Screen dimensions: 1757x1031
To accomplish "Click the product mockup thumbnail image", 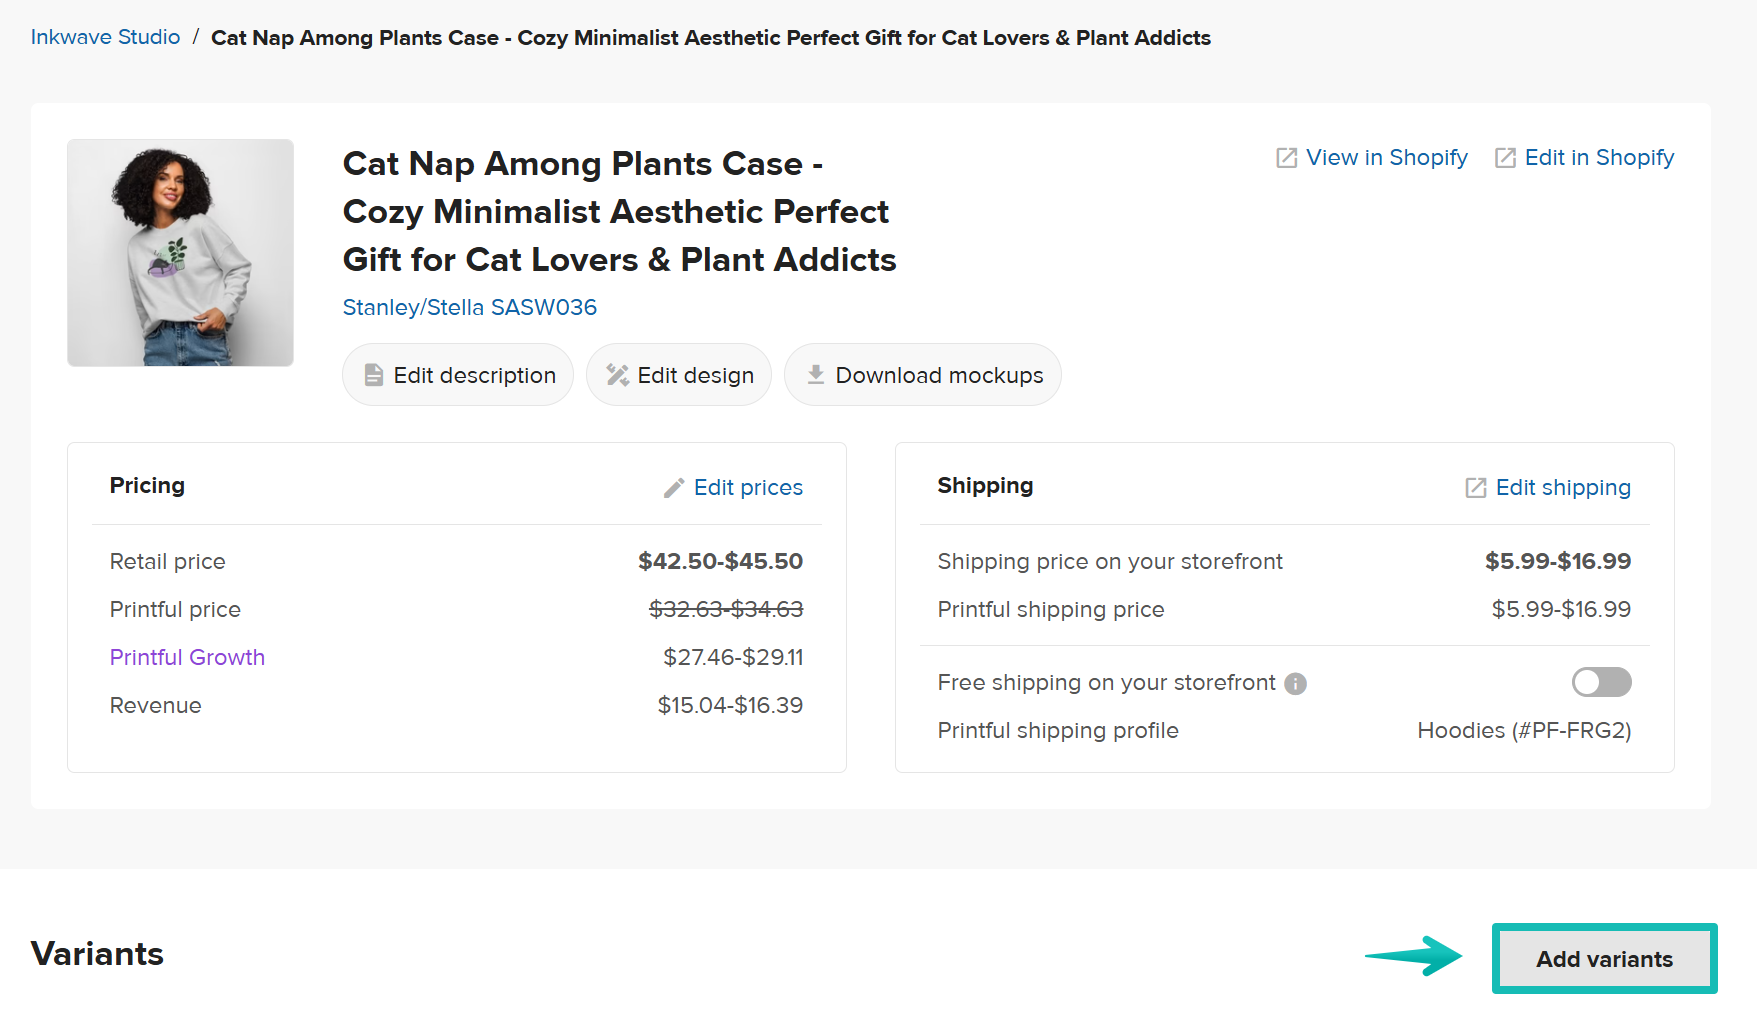I will [x=180, y=253].
